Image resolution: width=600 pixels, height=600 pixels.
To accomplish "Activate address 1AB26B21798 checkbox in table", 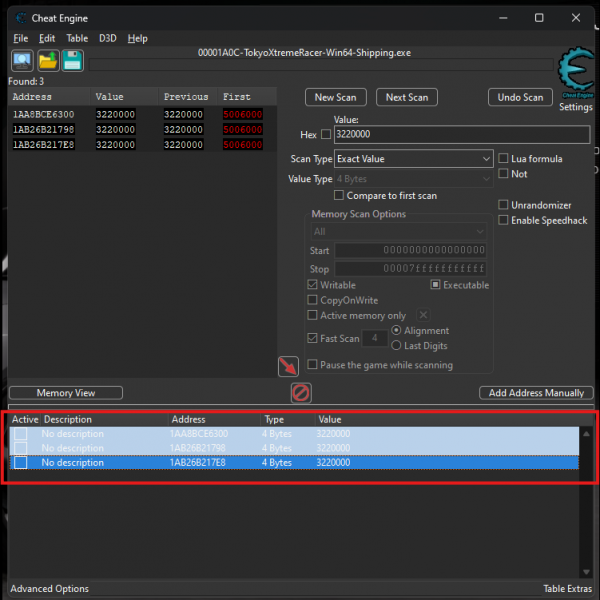I will coord(21,448).
